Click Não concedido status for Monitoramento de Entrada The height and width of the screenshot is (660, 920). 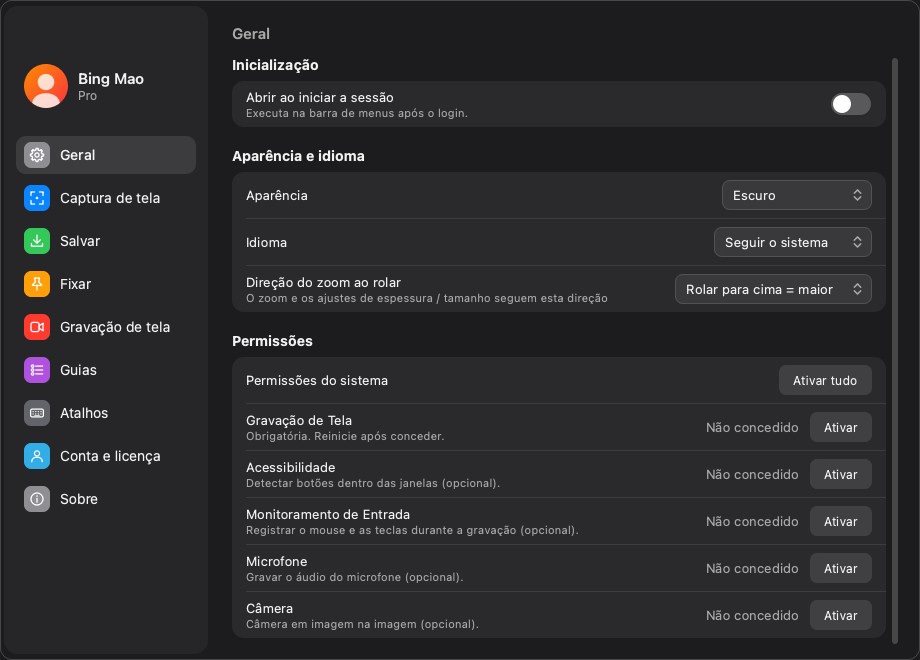(752, 522)
